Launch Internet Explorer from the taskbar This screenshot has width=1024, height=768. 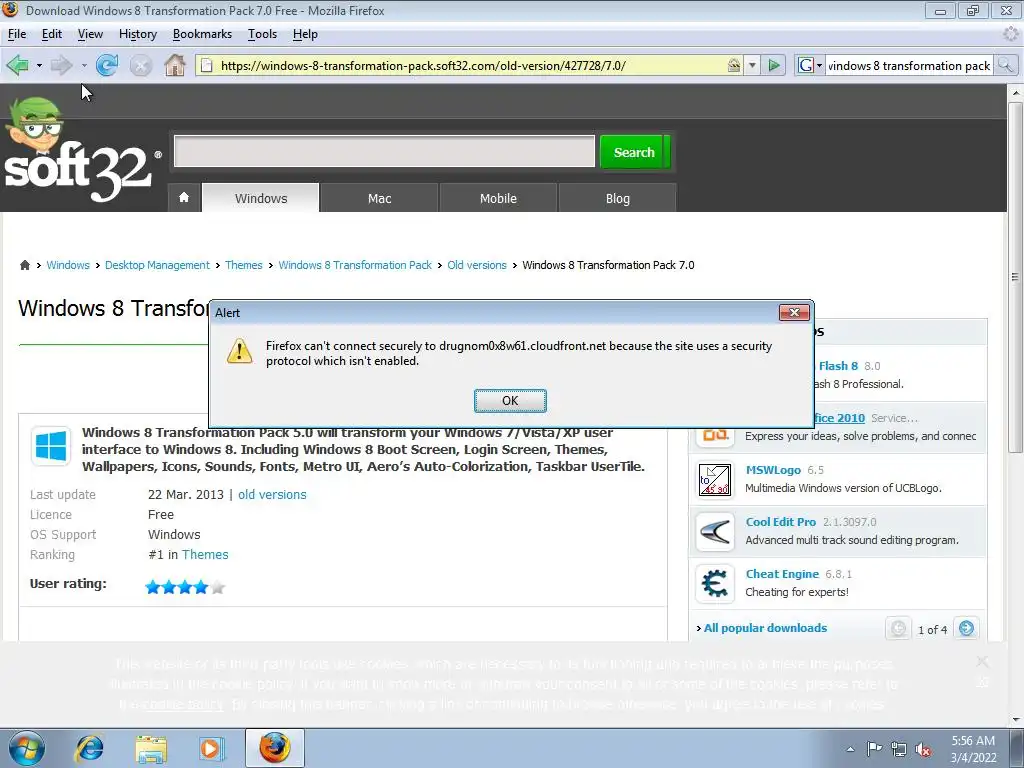tap(89, 748)
